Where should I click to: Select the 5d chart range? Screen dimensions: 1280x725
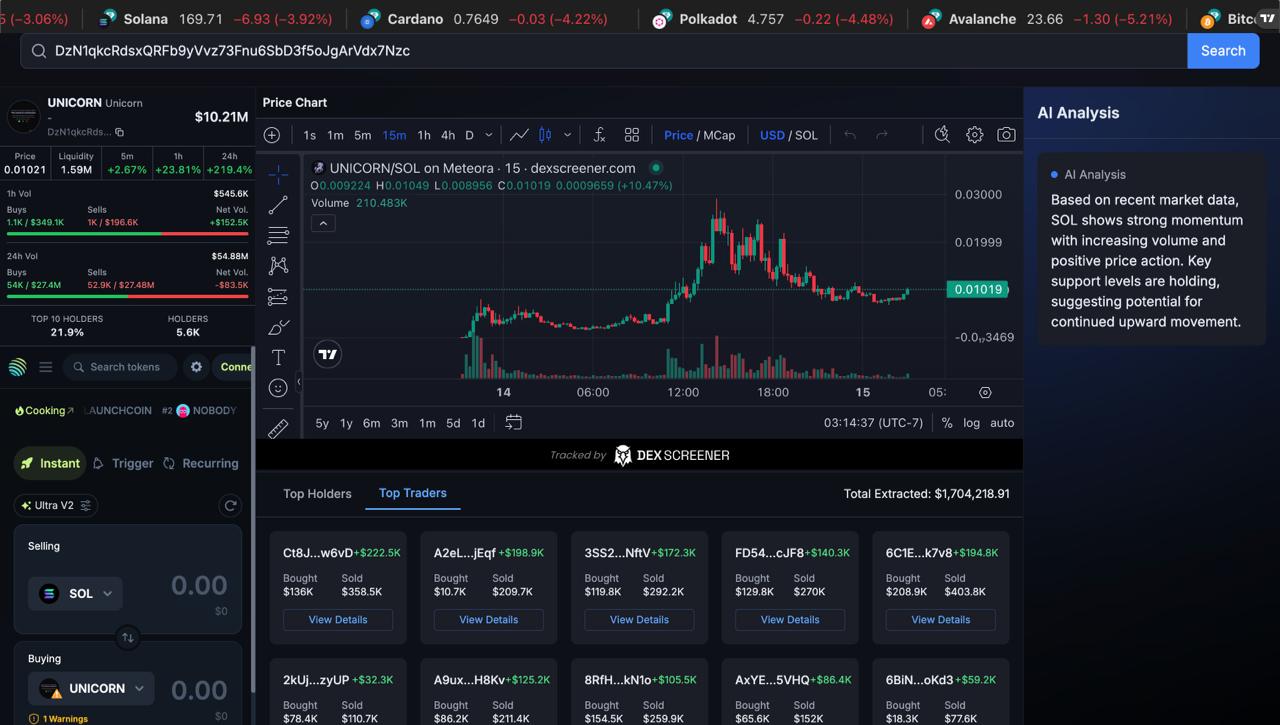[453, 423]
